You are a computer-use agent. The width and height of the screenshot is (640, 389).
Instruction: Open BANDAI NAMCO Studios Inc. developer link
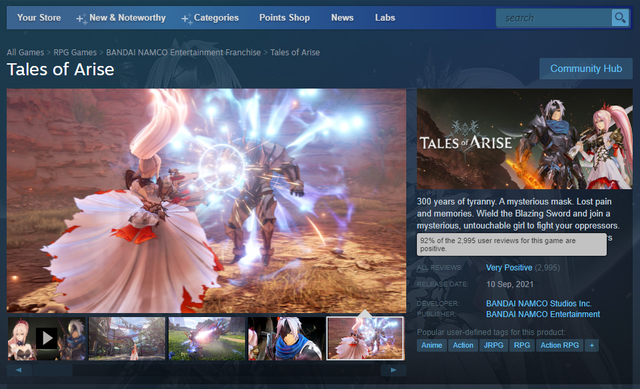[x=538, y=304]
